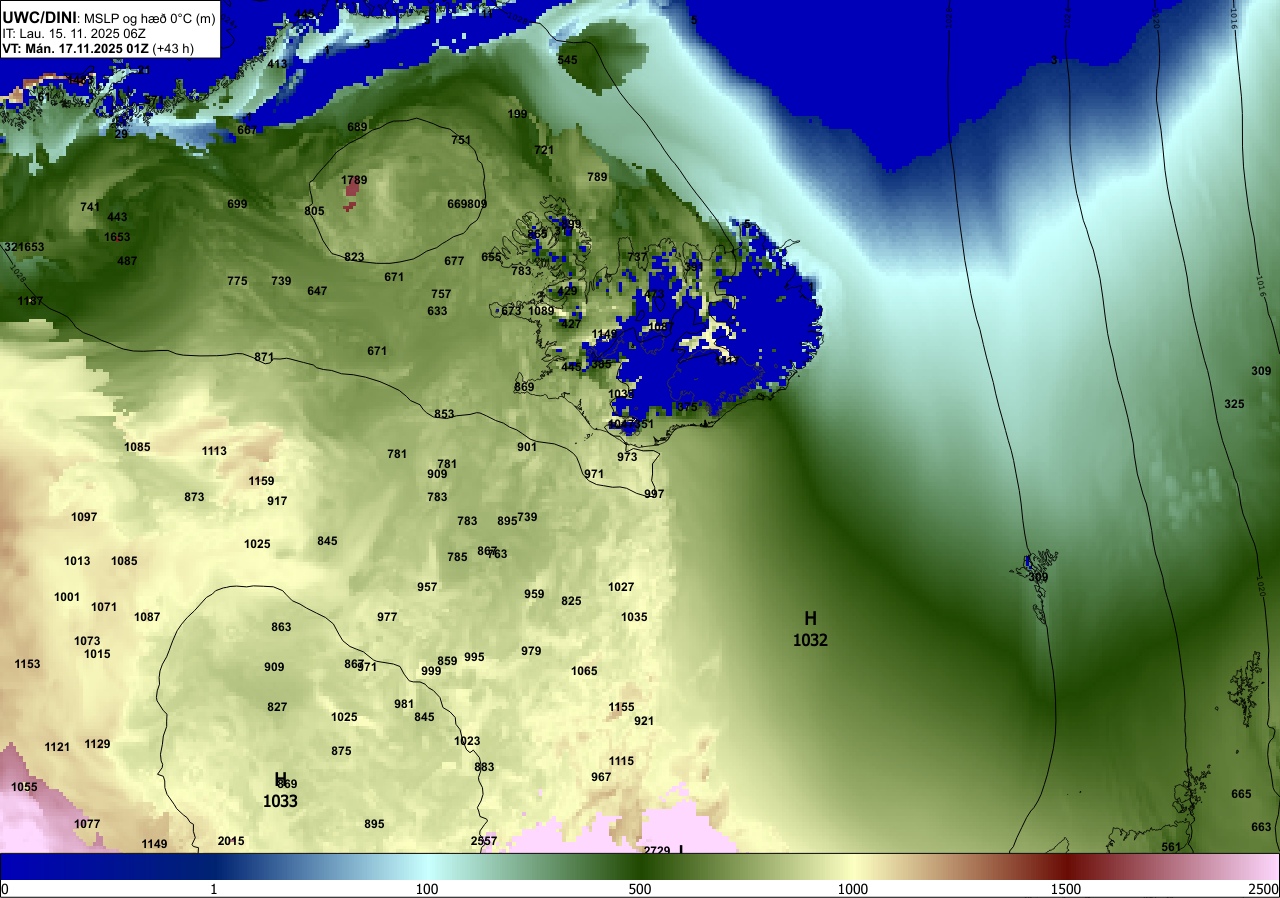Click the height value 2015

tap(231, 841)
